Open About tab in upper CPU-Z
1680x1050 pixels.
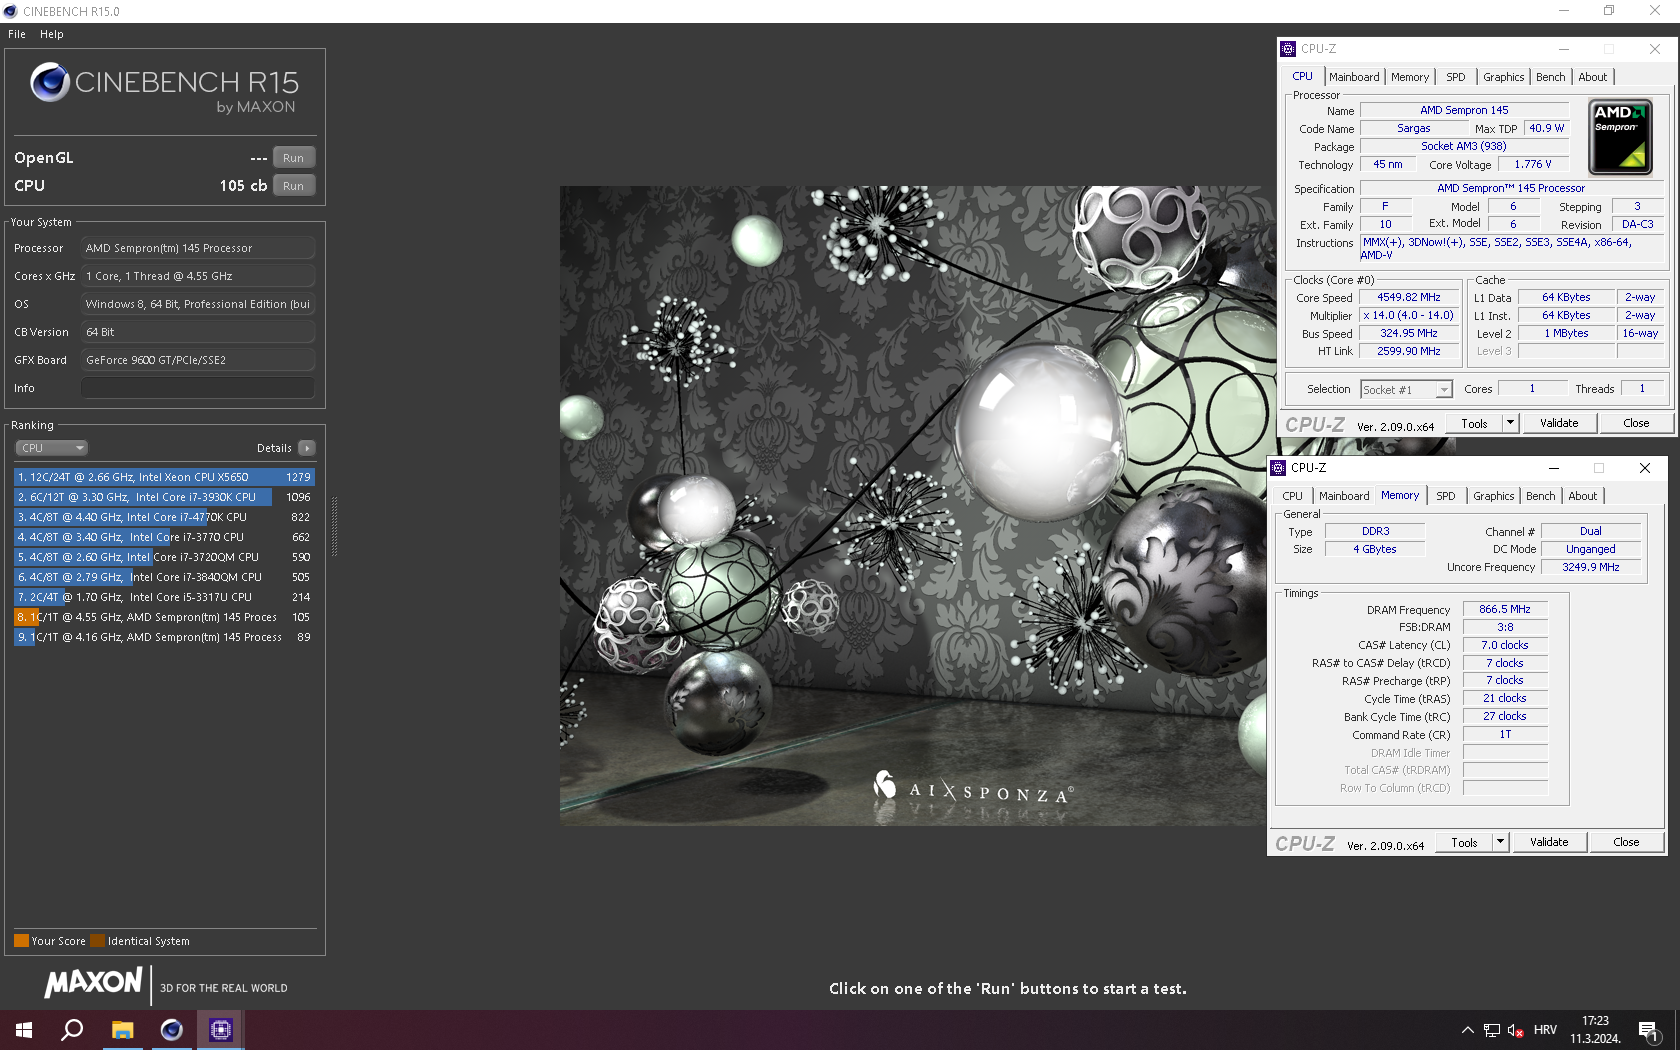point(1593,77)
